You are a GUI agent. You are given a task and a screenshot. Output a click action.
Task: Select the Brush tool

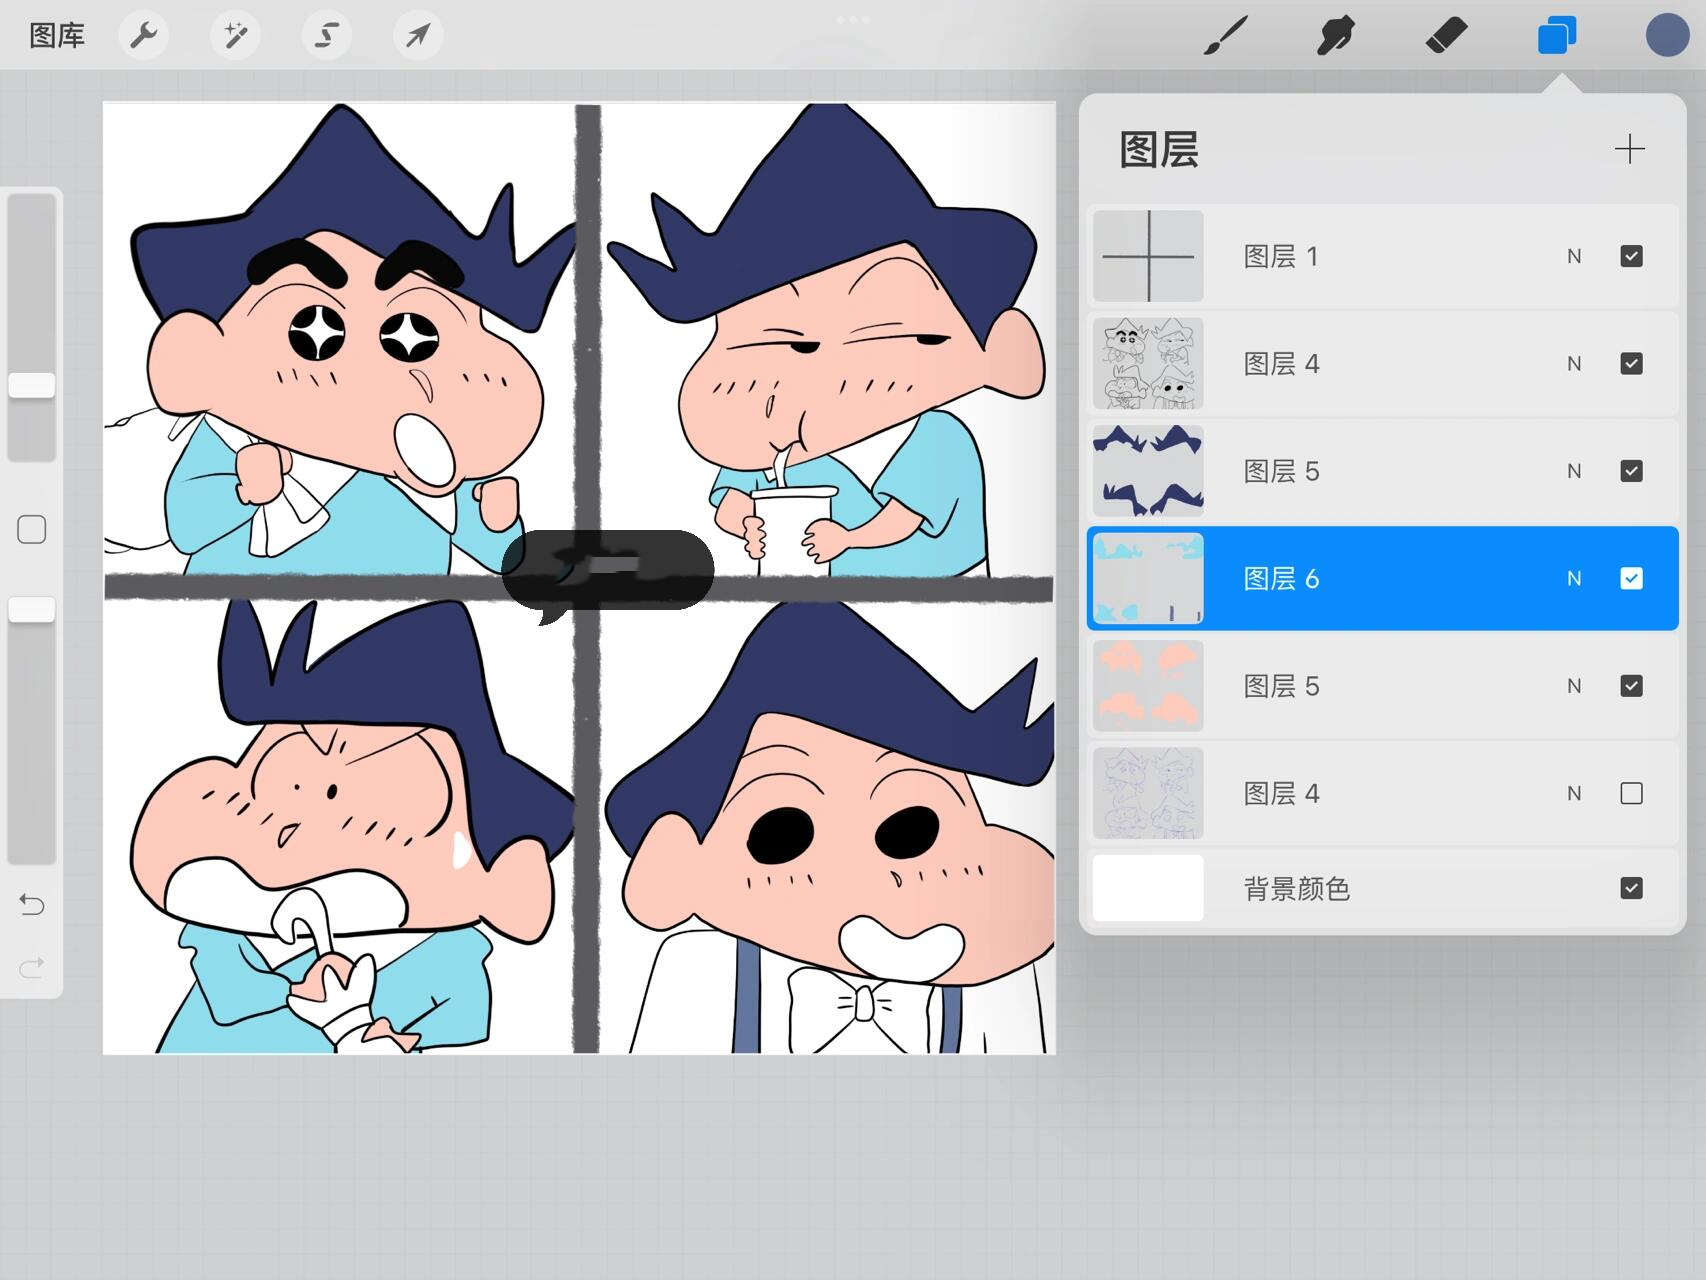[1226, 36]
